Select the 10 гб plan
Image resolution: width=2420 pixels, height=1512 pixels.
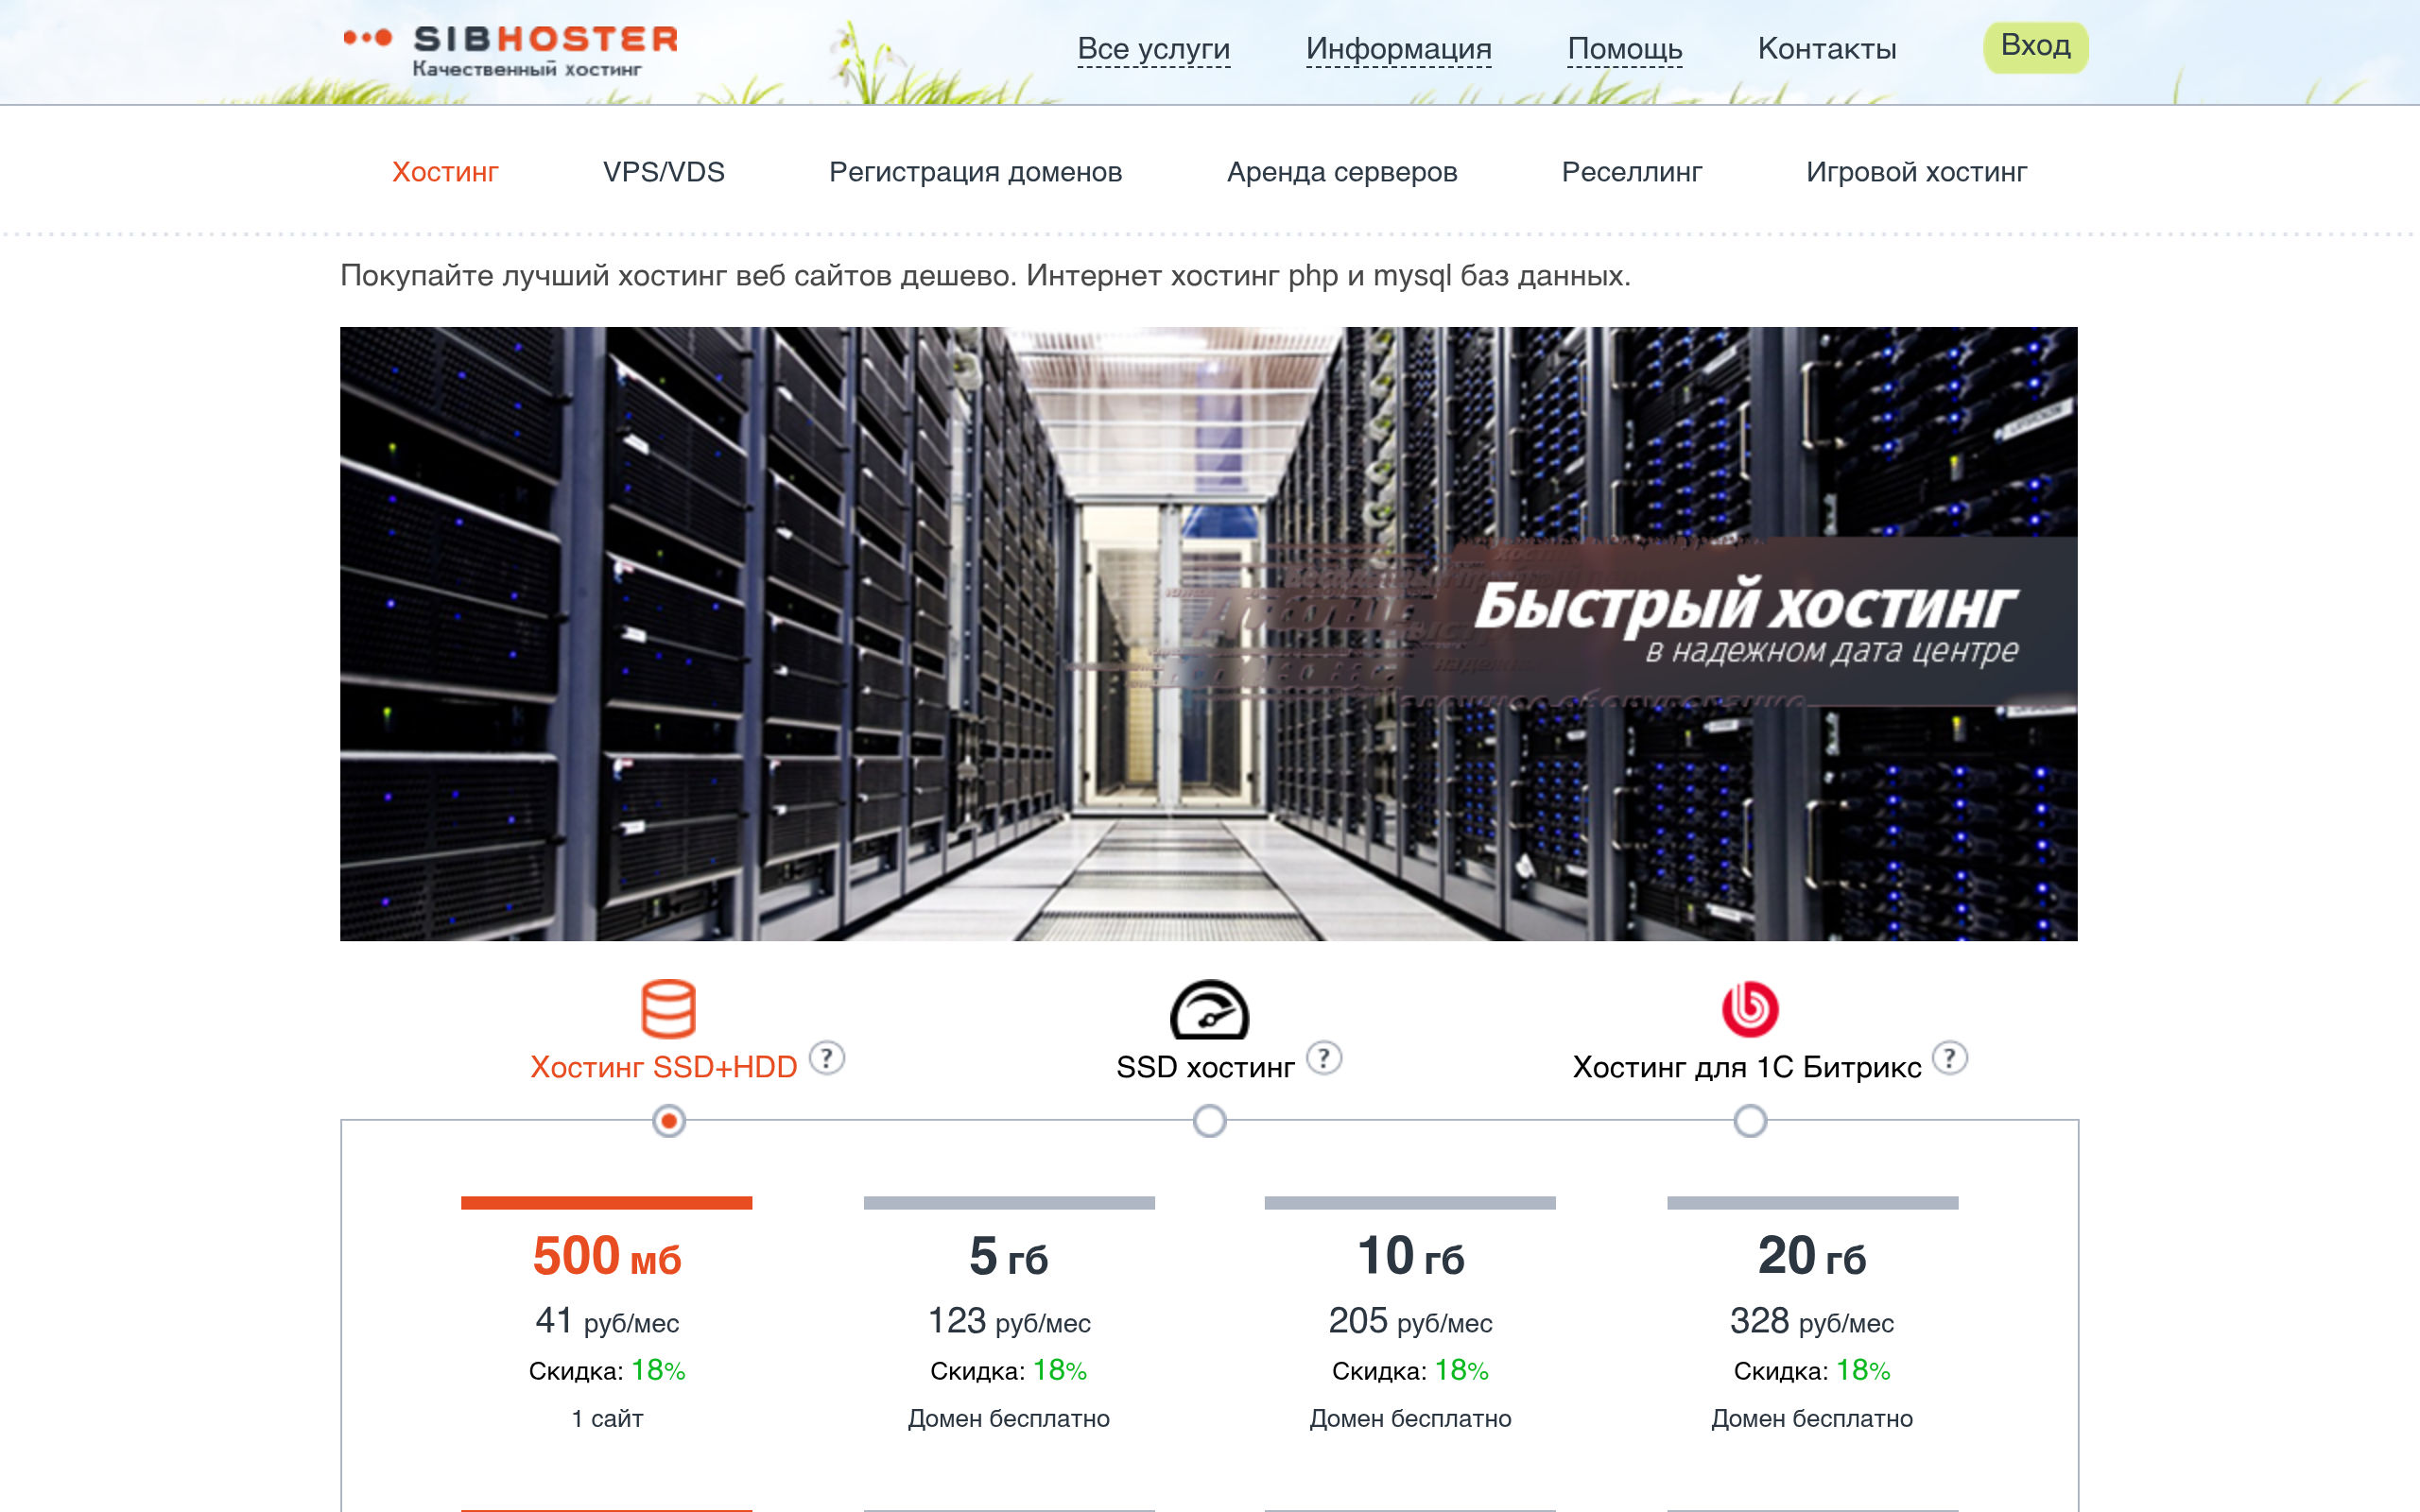(x=1410, y=1255)
